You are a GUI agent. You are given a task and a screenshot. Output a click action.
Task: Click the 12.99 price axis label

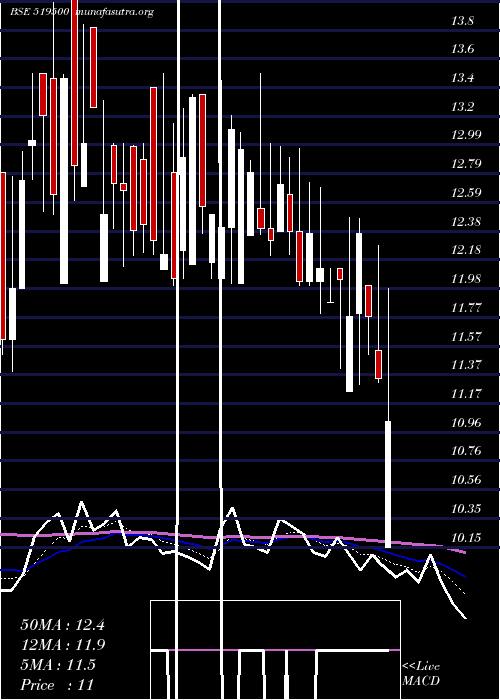click(x=466, y=135)
